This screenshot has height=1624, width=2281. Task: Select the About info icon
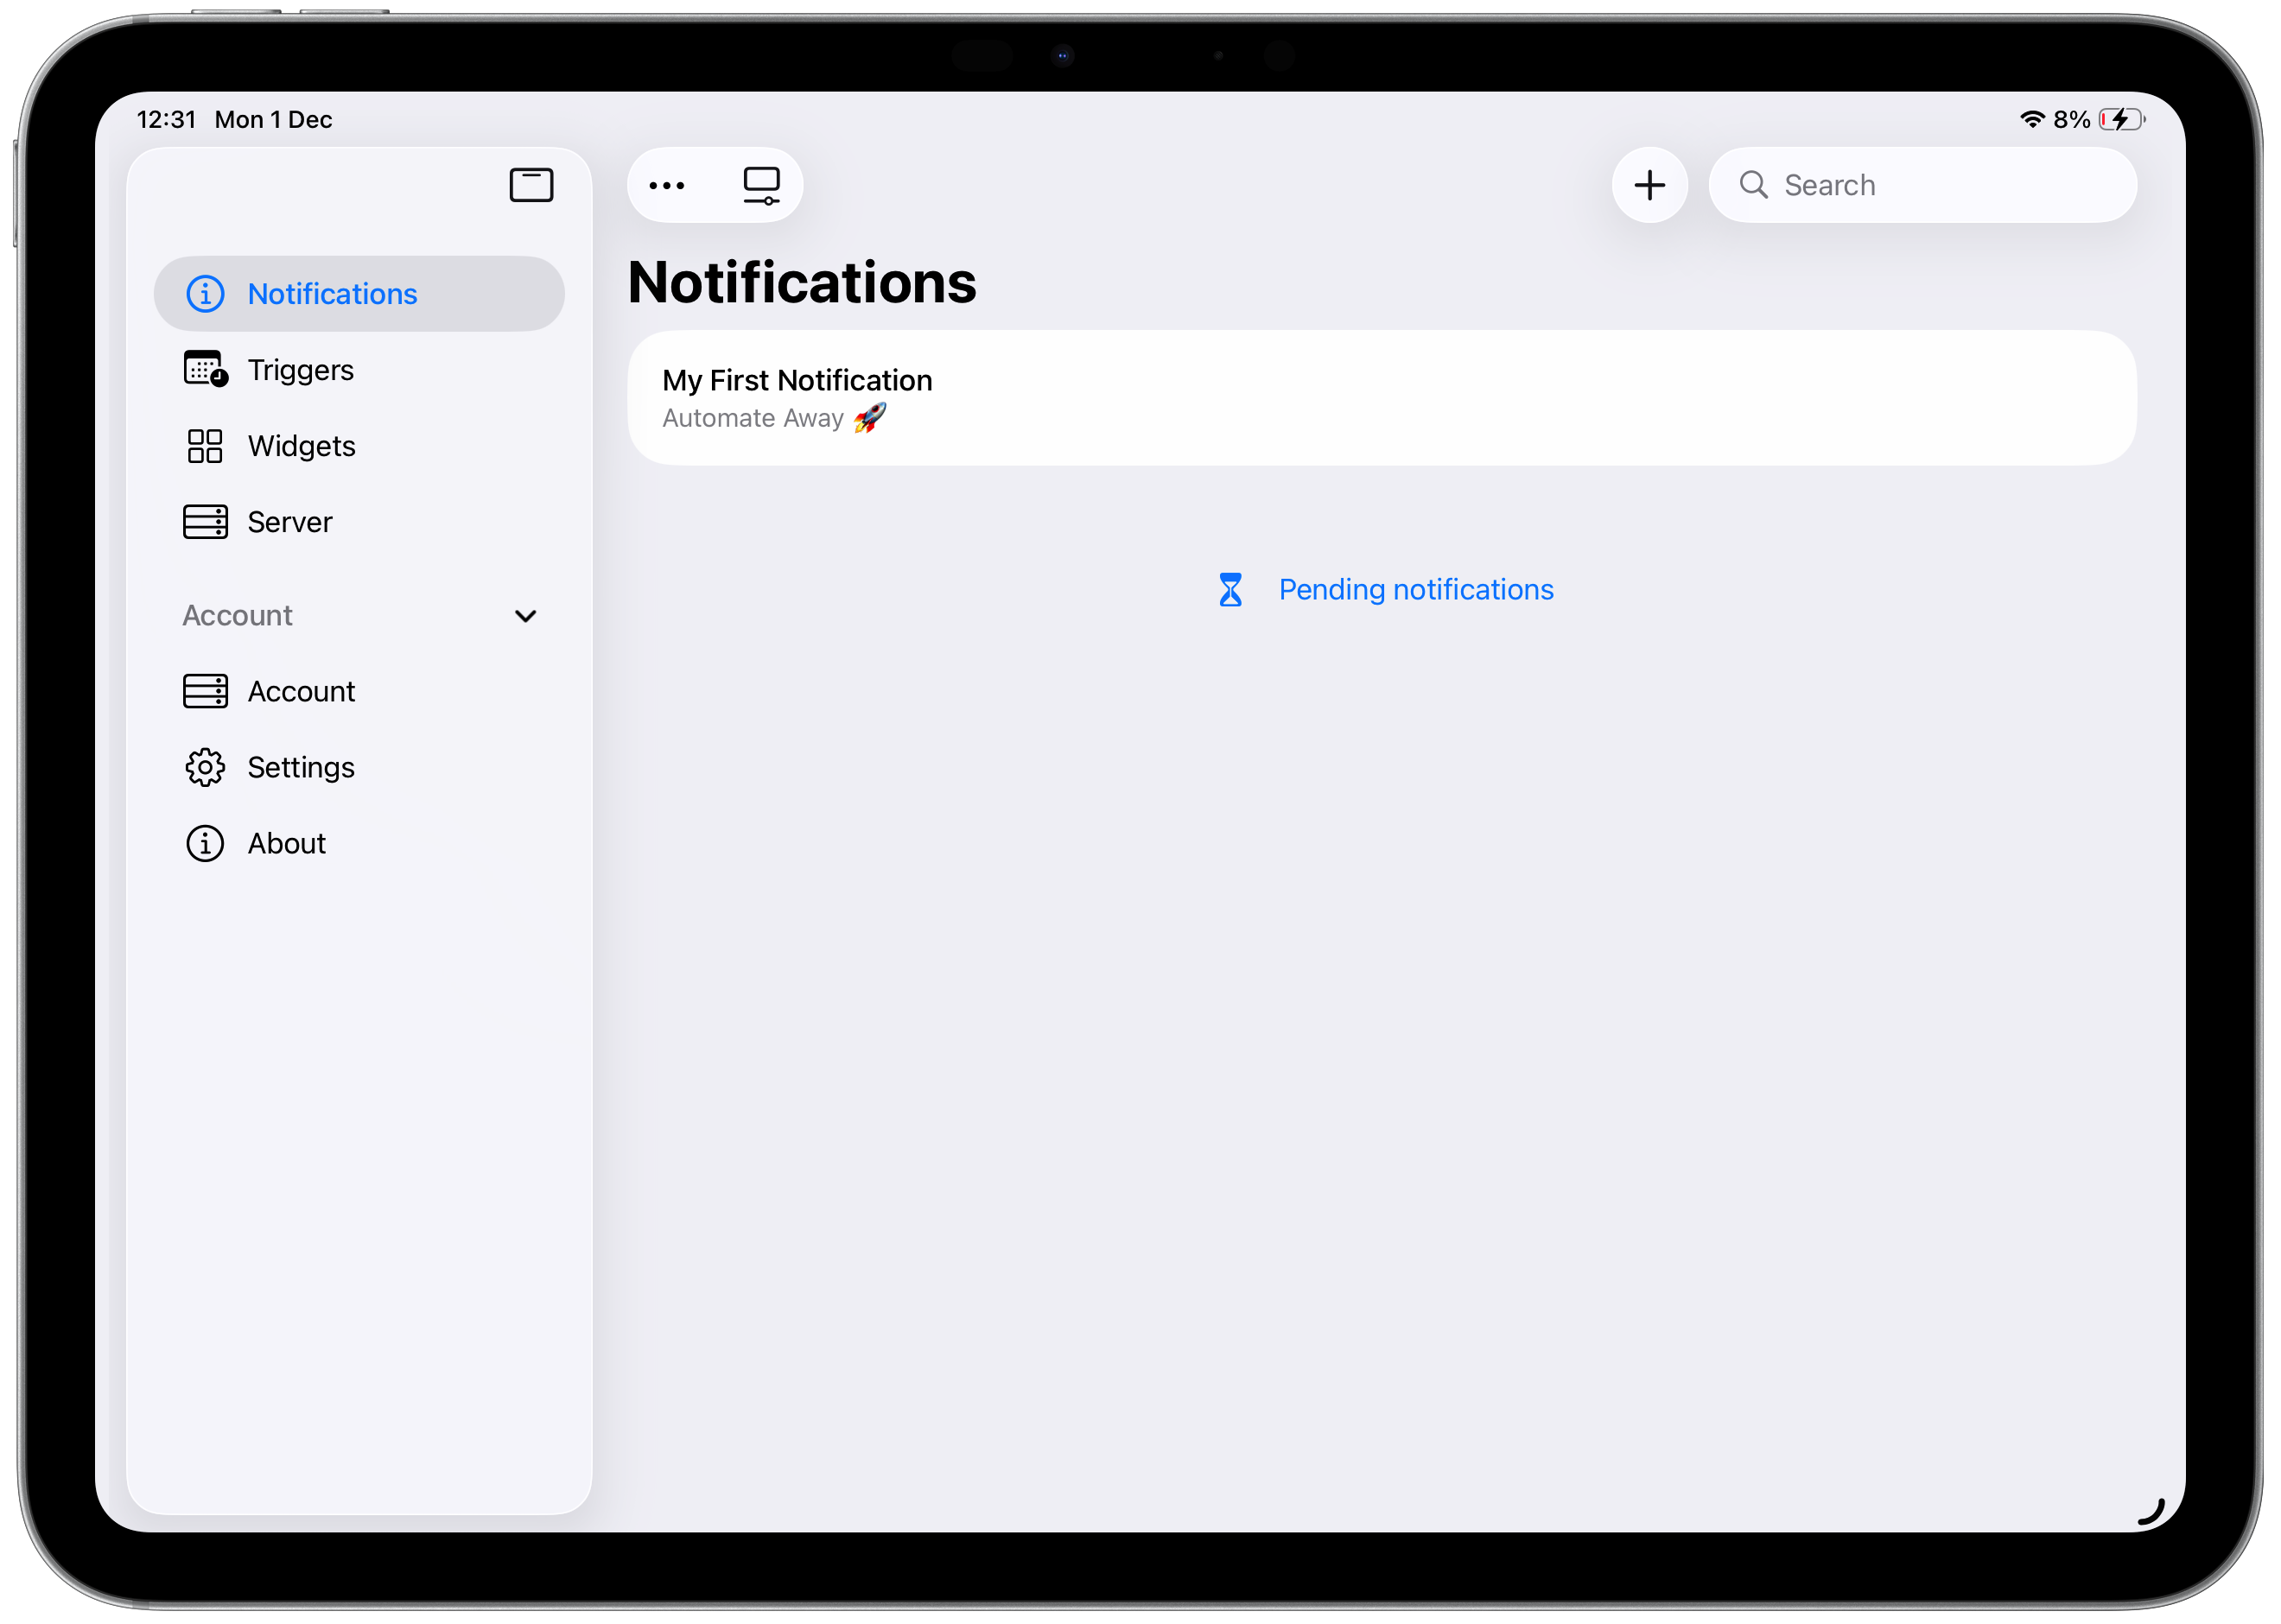coord(205,843)
